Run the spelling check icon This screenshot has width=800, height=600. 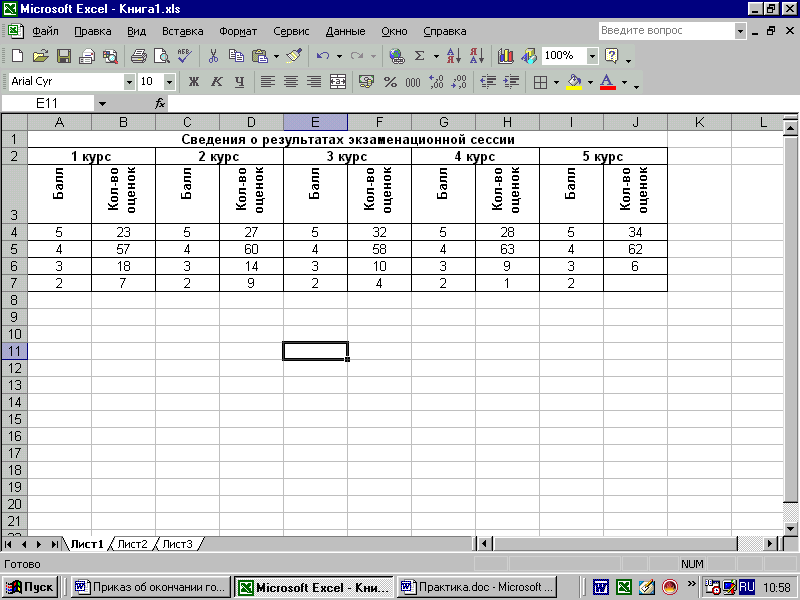point(185,56)
